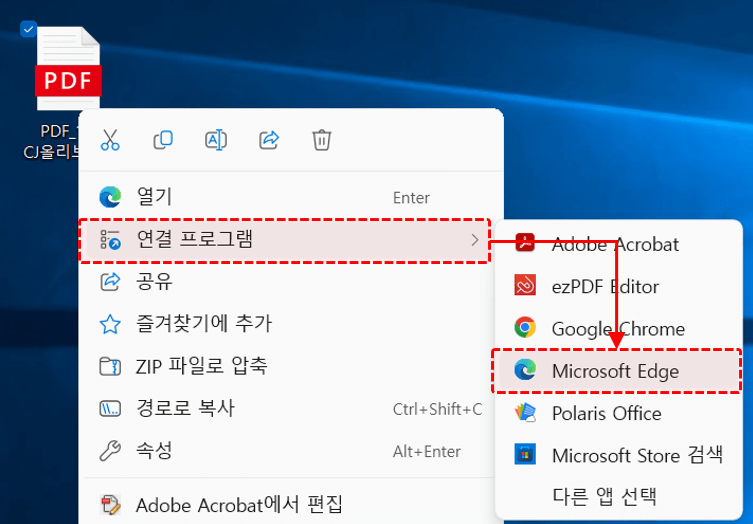Click the Microsoft Store bag icon

(525, 454)
